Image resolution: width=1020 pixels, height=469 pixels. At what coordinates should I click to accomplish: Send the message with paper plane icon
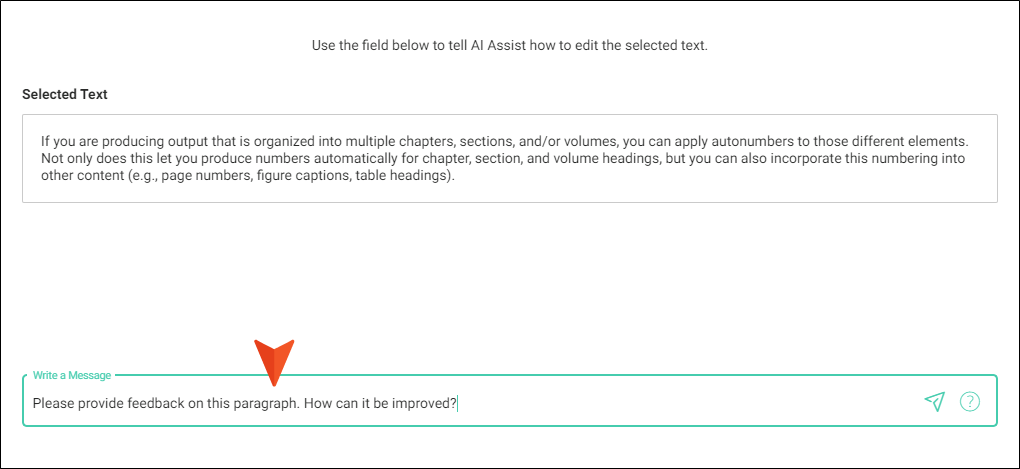pos(934,402)
